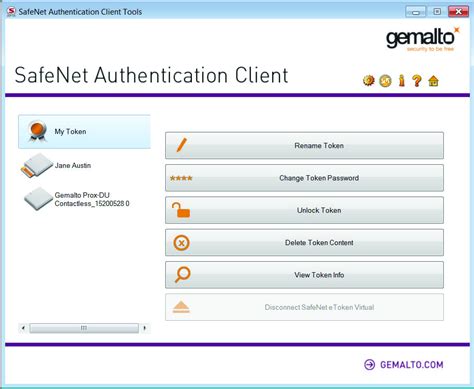Click Change Token Password button

tap(304, 178)
